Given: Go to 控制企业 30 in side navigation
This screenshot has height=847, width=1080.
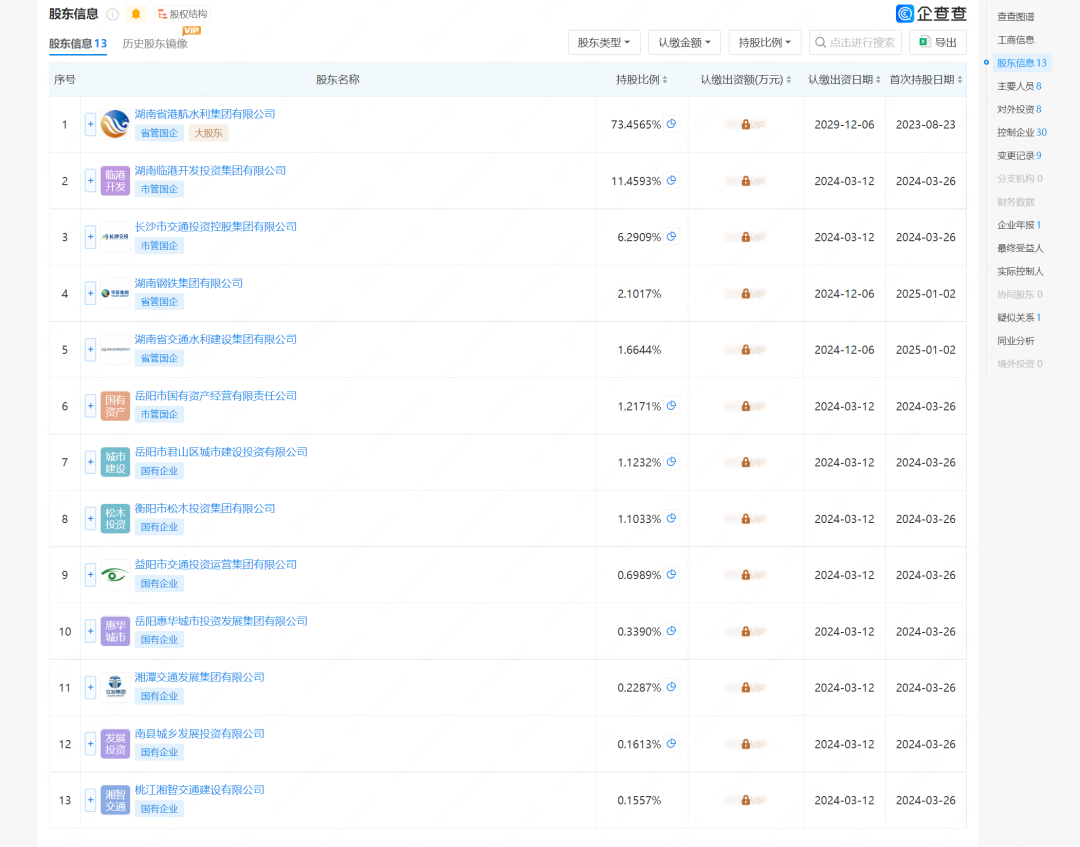Looking at the screenshot, I should pyautogui.click(x=1021, y=132).
